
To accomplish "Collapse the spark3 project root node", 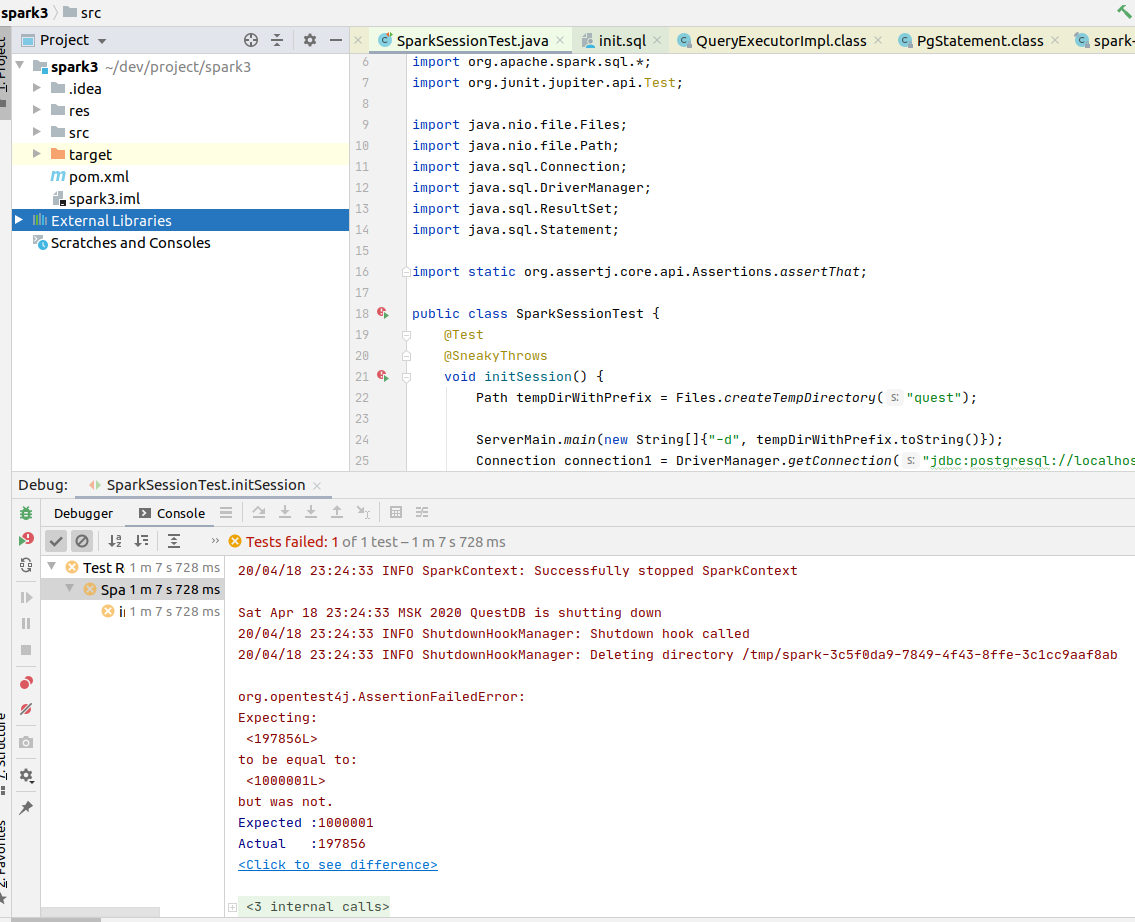I will click(22, 66).
